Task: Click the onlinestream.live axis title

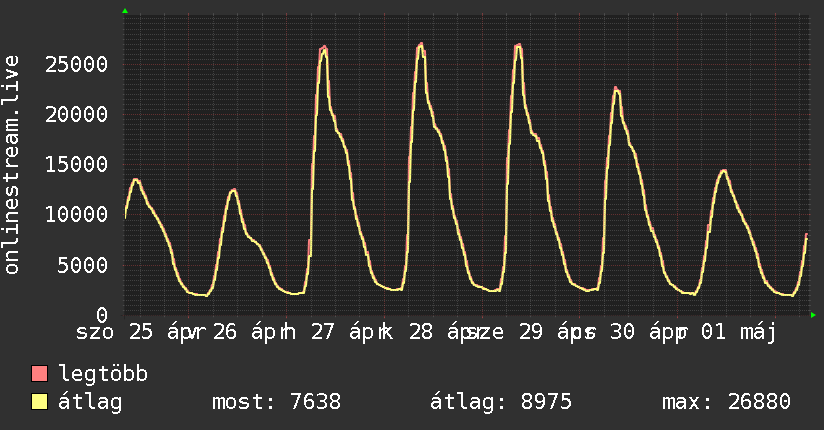Action: [x=12, y=165]
